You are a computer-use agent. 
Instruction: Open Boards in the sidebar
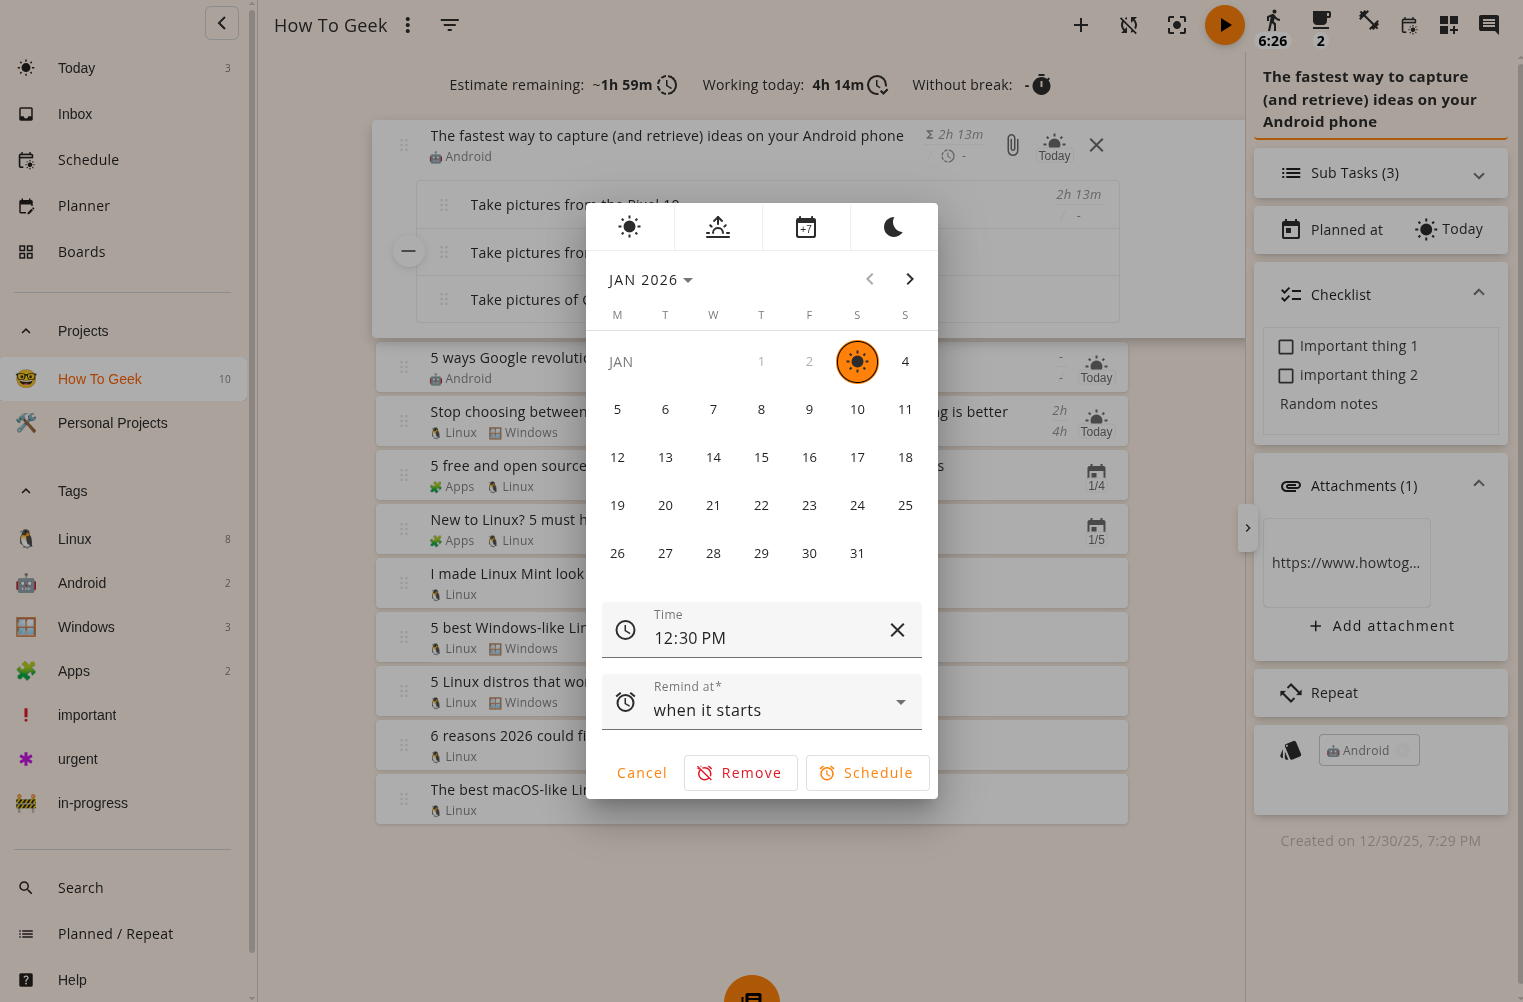(x=124, y=252)
